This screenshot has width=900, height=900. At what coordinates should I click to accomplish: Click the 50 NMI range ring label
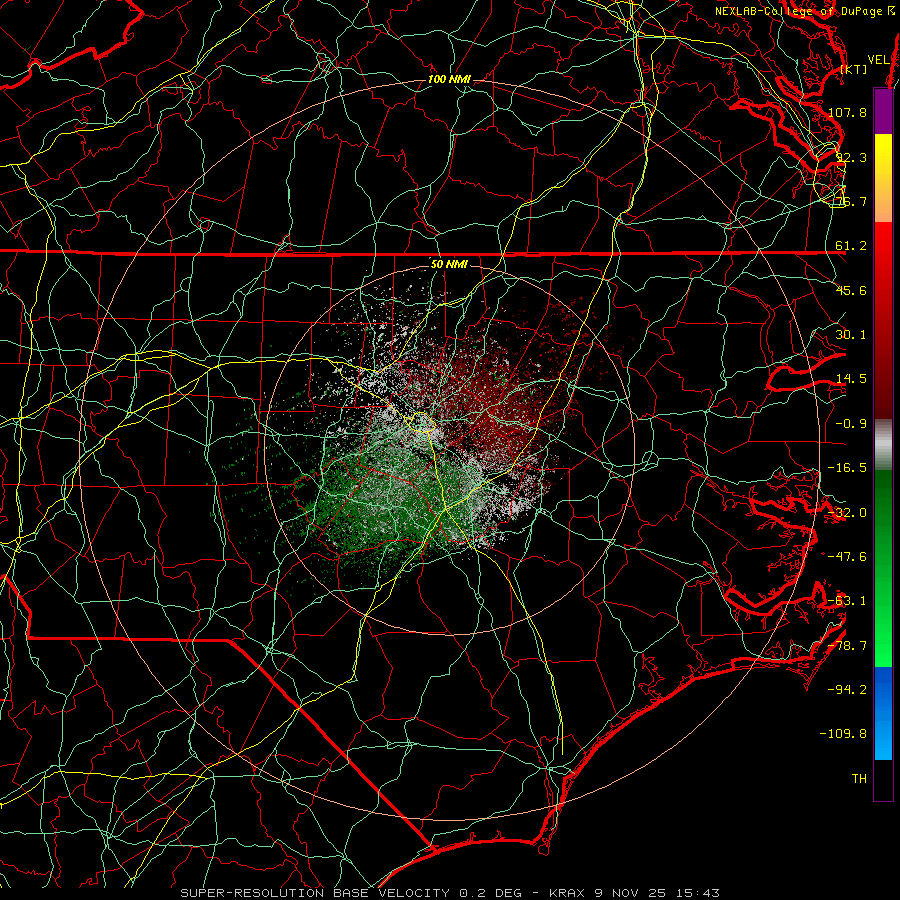(x=449, y=265)
